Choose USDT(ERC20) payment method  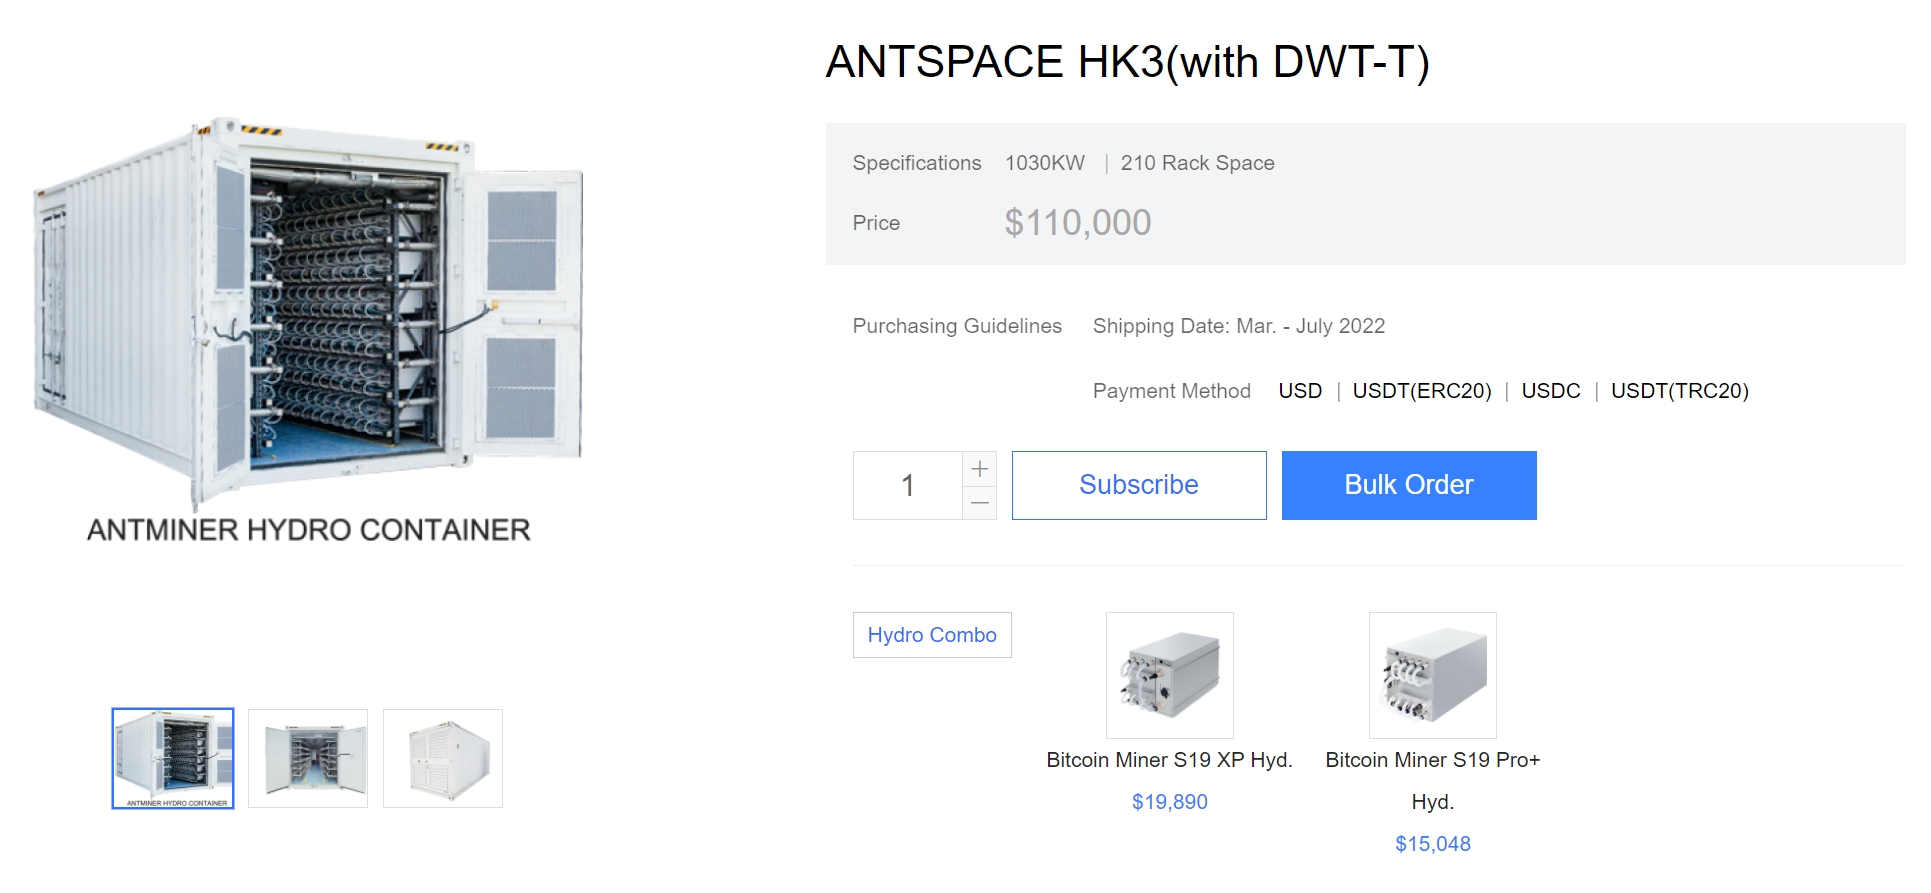[x=1421, y=391]
